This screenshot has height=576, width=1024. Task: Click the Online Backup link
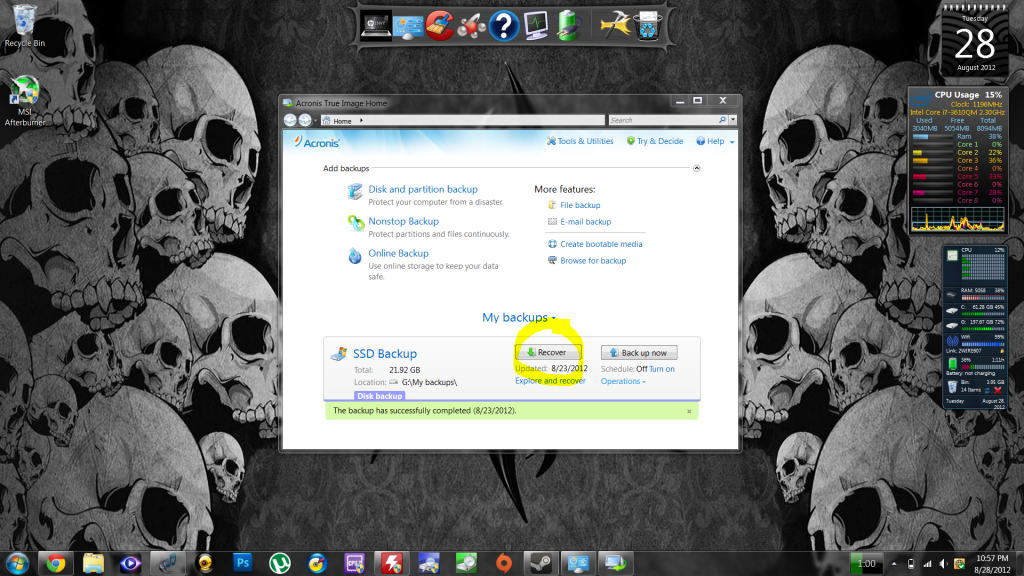click(x=398, y=253)
